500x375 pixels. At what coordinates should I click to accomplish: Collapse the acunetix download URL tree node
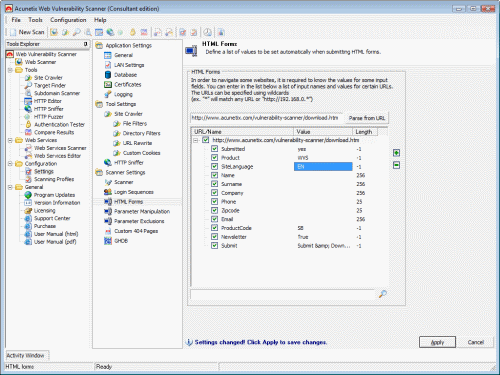[x=196, y=140]
